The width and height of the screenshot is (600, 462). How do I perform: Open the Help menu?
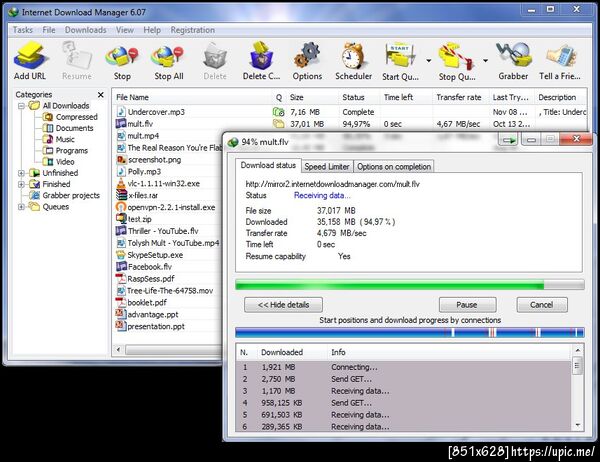coord(152,30)
